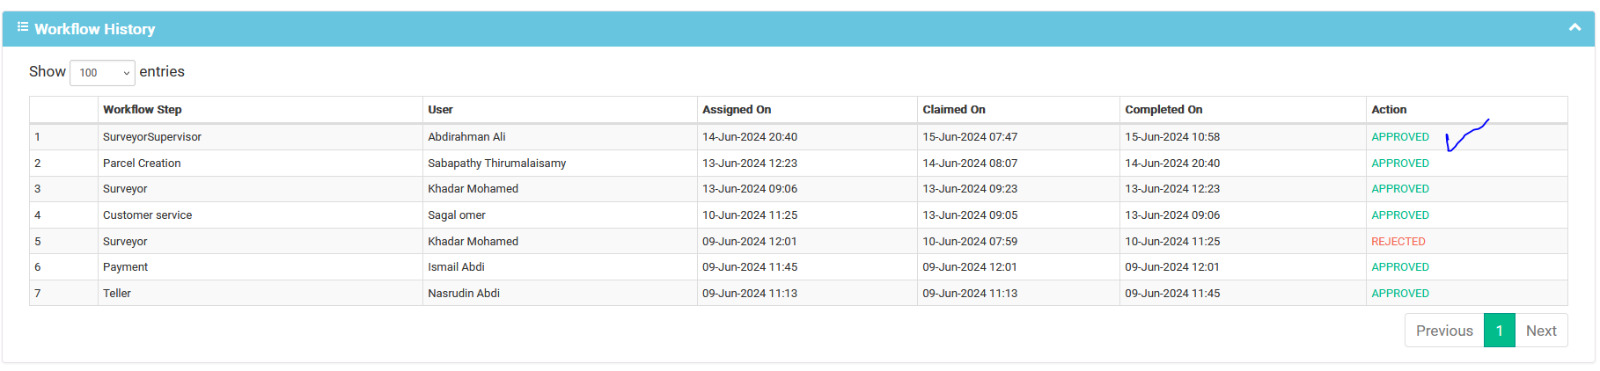Open the Show entries dropdown

[102, 72]
